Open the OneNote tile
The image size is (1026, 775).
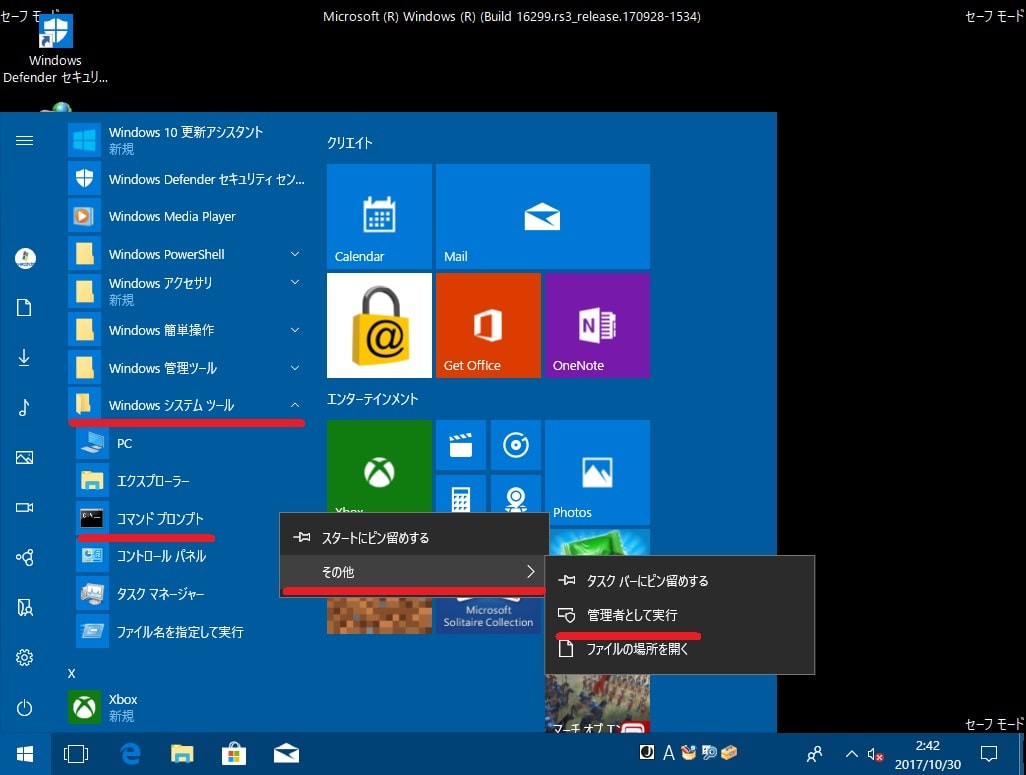pos(597,325)
